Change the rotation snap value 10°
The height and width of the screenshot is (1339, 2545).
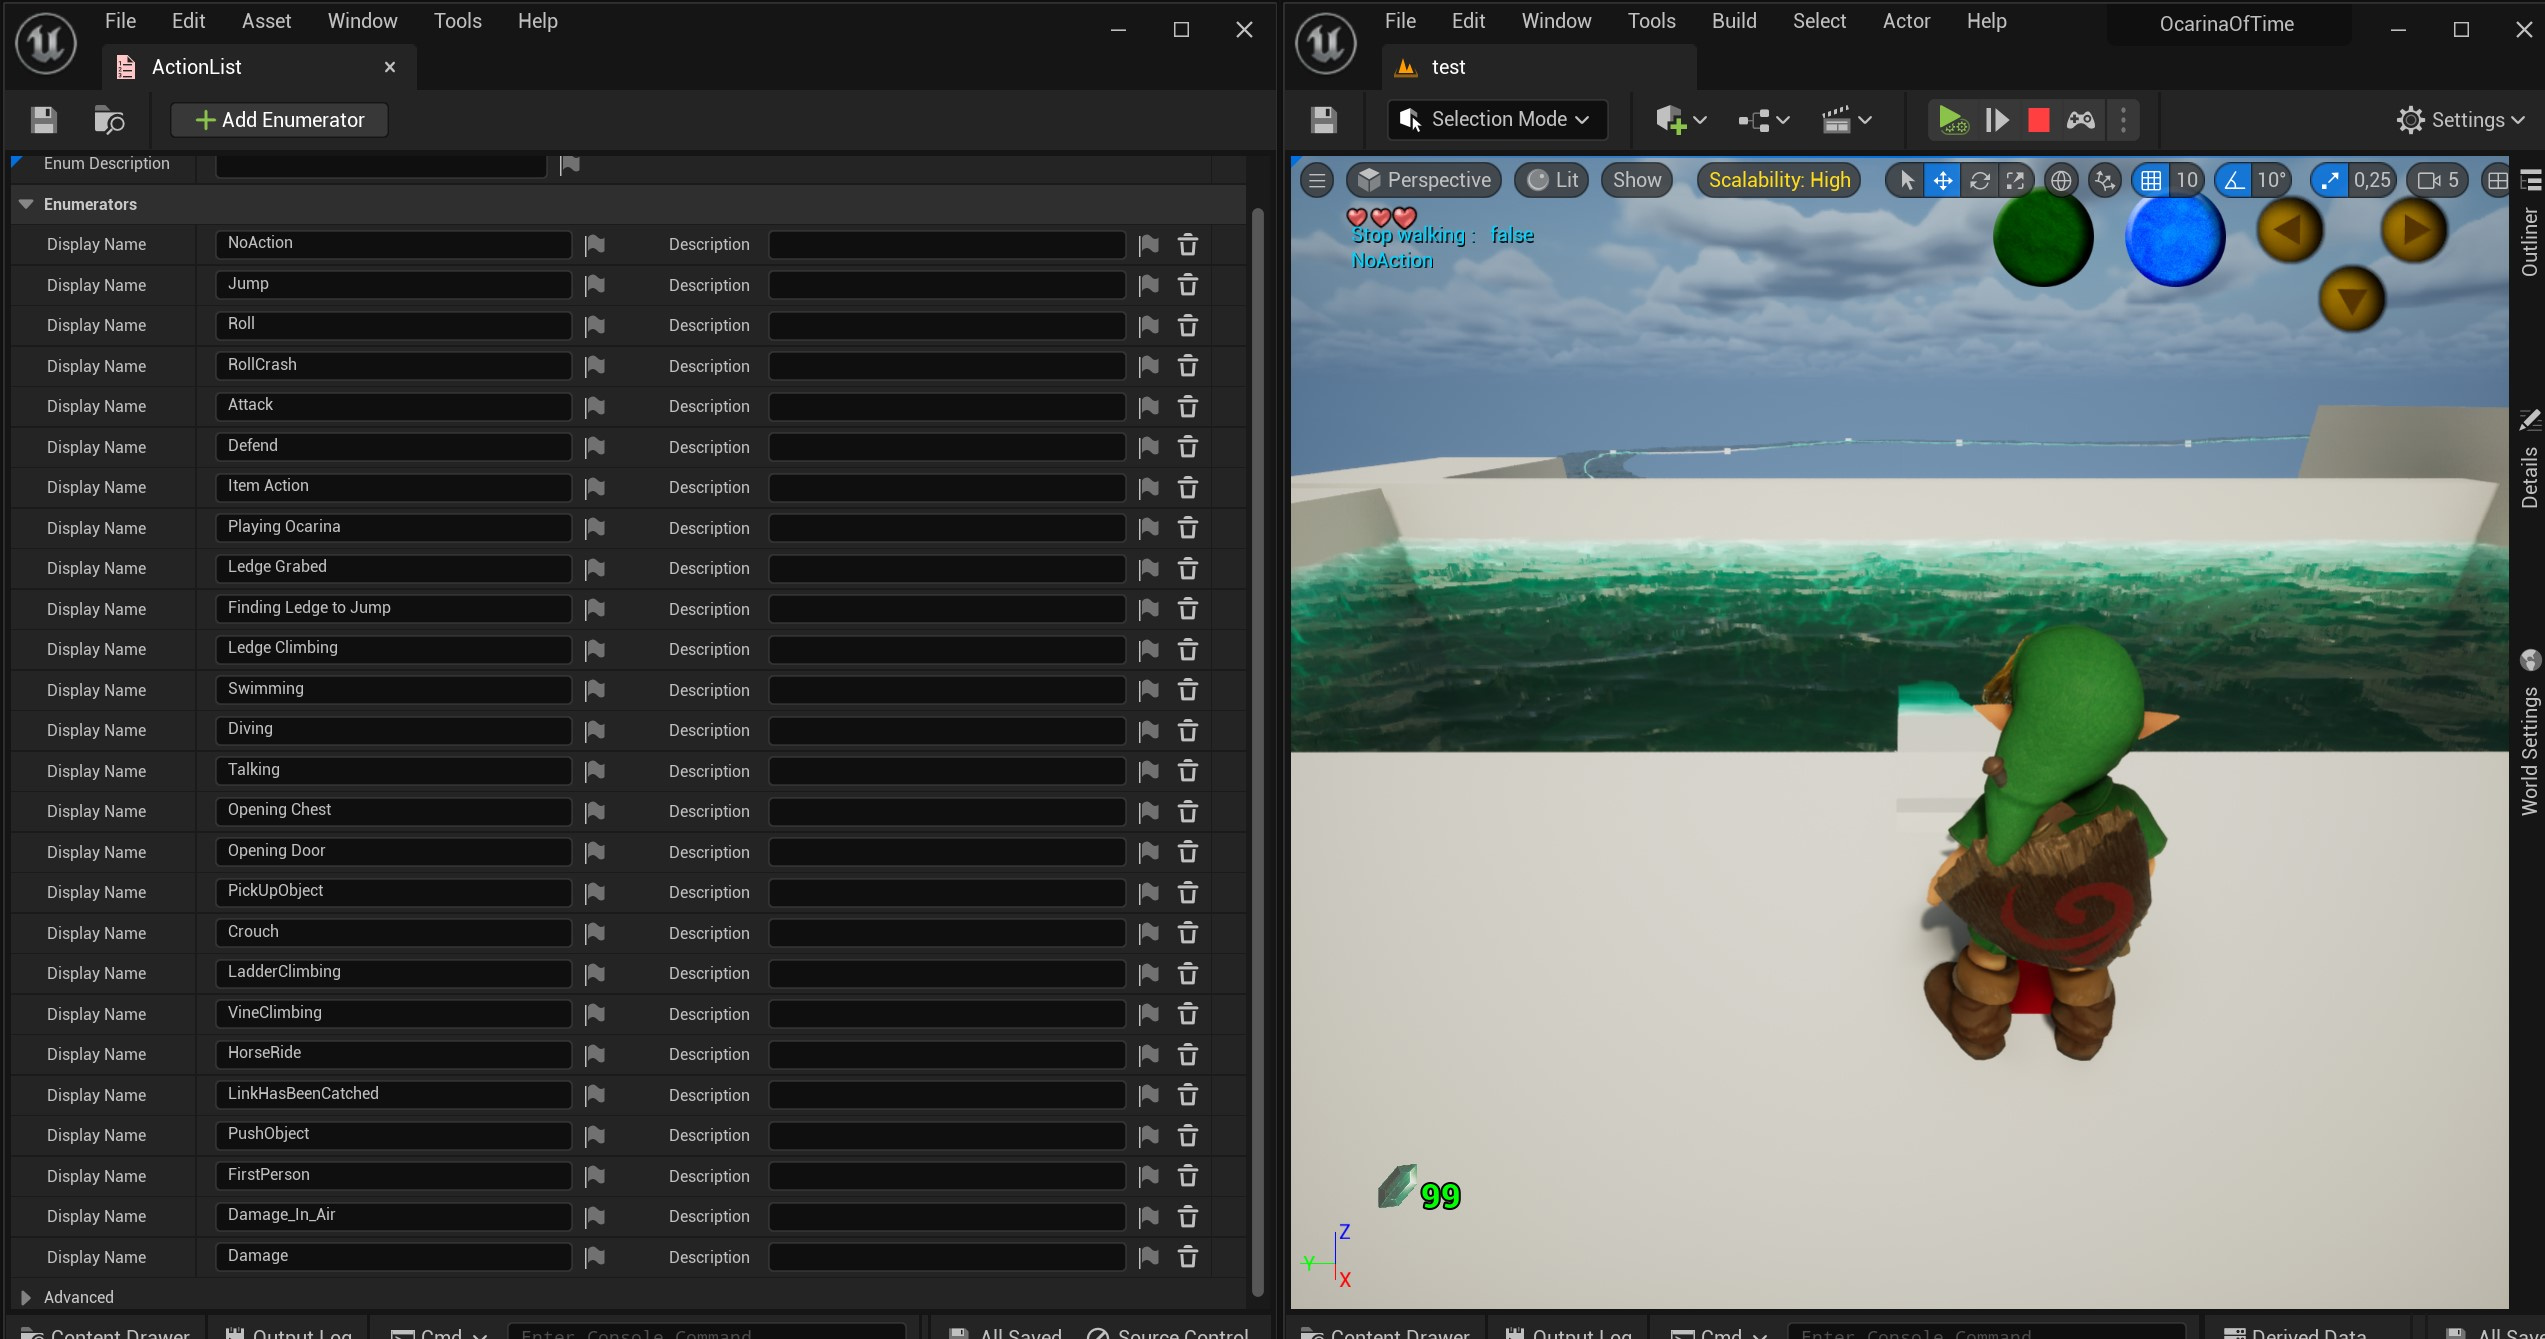2271,181
